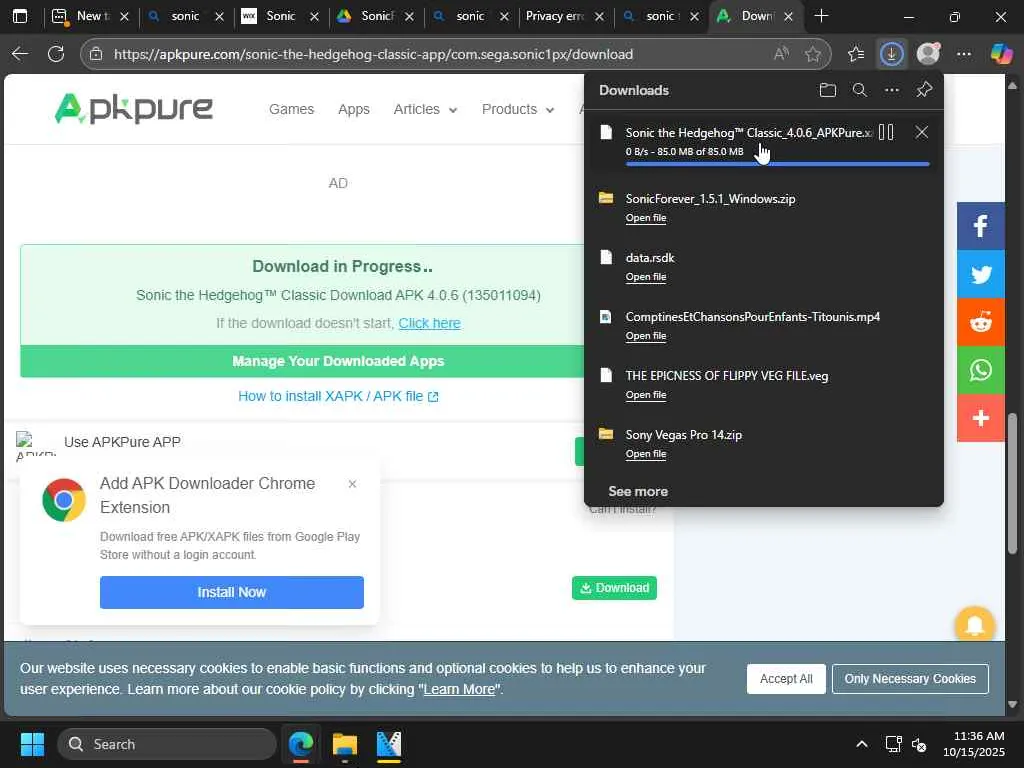Toggle Read aloud icon in address bar
1024x768 pixels.
pos(781,54)
